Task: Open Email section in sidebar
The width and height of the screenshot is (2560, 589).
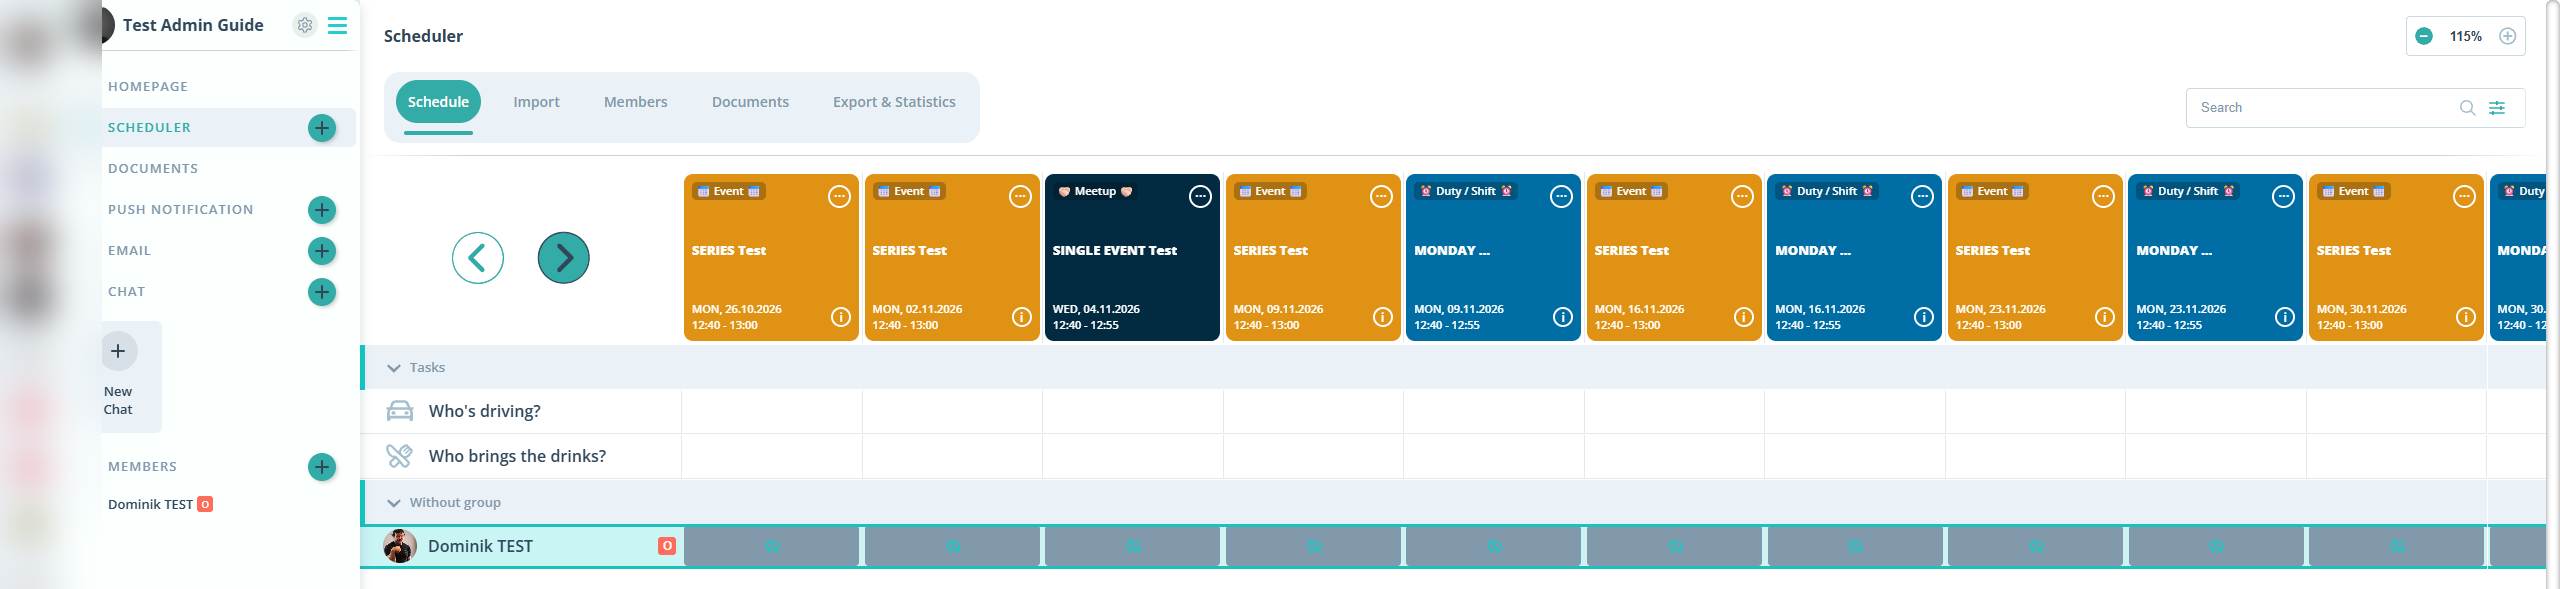Action: 129,251
